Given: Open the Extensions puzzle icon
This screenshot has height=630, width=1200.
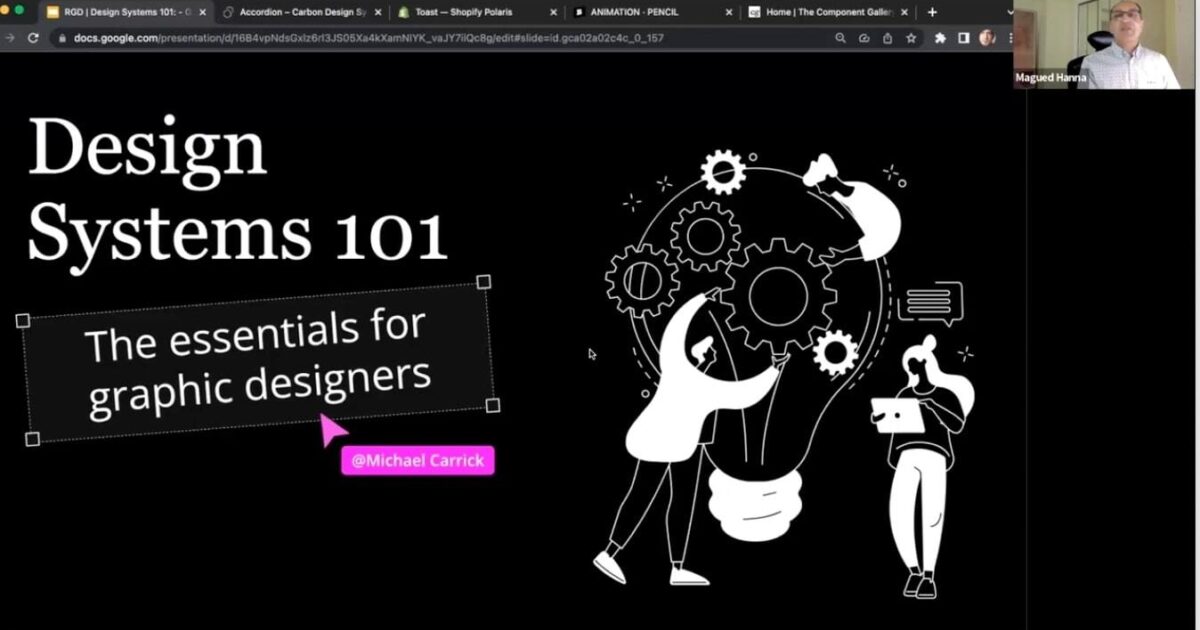Looking at the screenshot, I should [x=940, y=38].
